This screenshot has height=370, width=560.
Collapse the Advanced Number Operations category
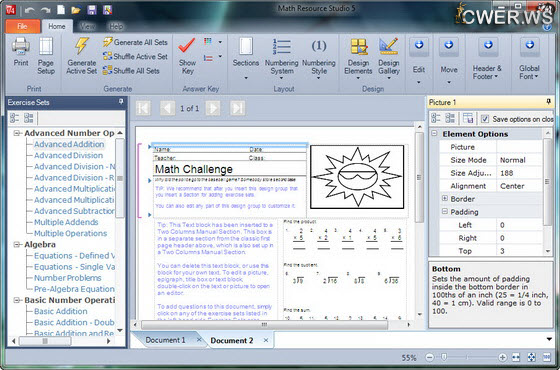tap(16, 133)
